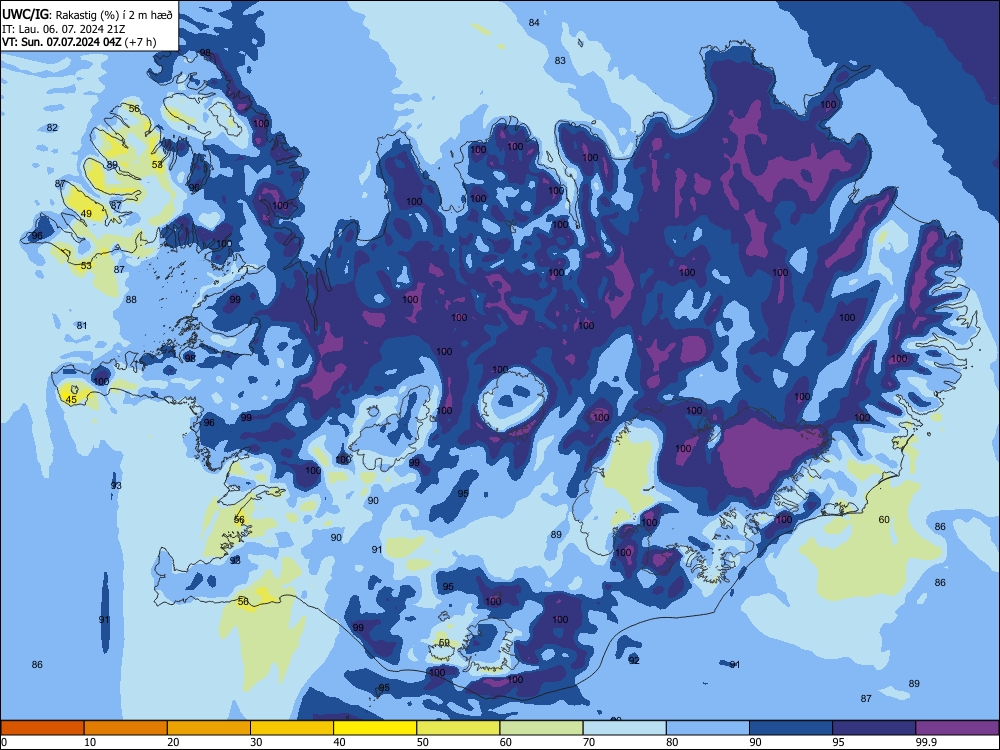Pick the purple above-99.9 legend swatch
The image size is (1000, 750).
pyautogui.click(x=957, y=728)
